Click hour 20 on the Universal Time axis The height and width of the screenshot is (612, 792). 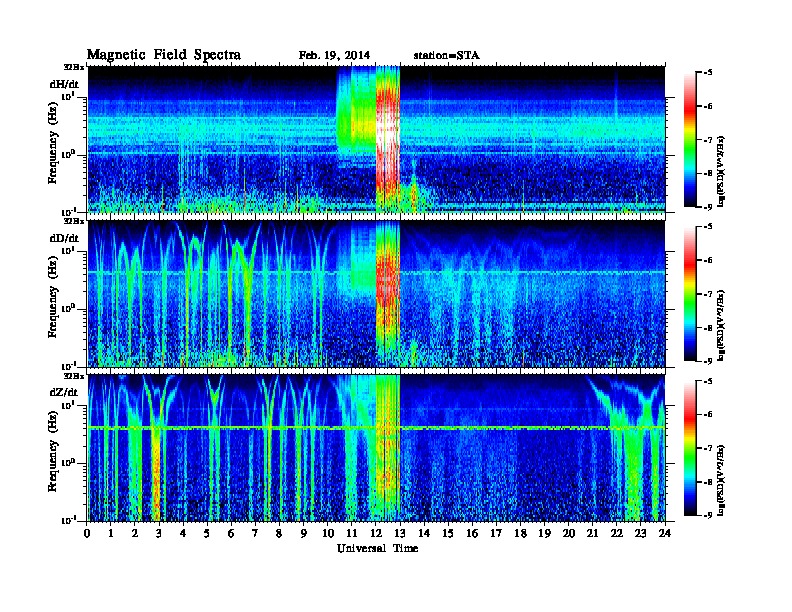pyautogui.click(x=569, y=534)
